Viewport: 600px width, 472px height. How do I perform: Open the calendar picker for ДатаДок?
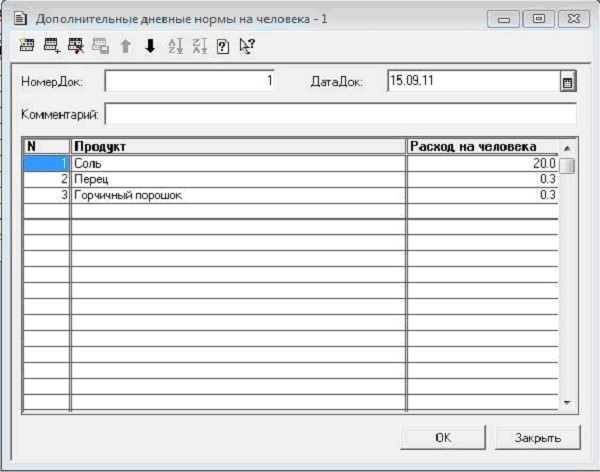(x=567, y=82)
